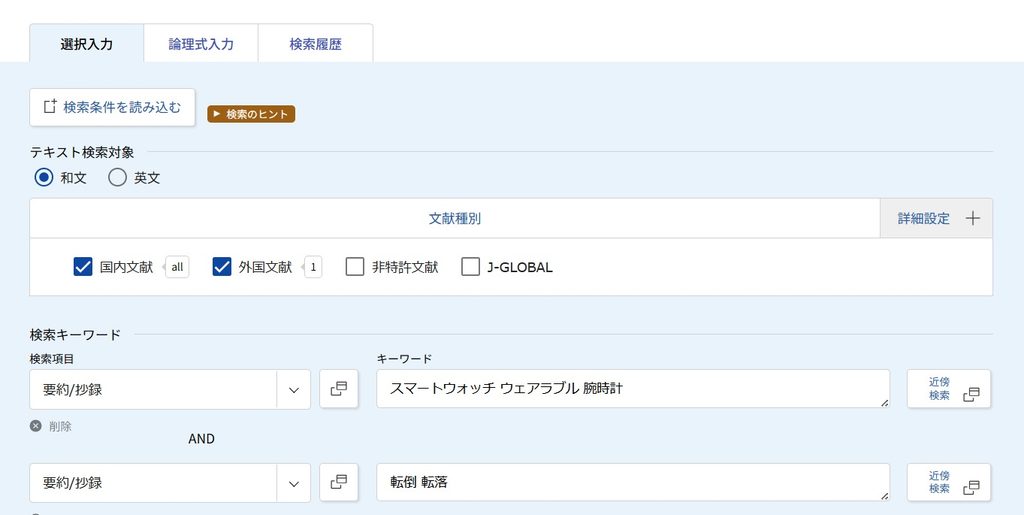Uncheck the 外国文献 checkbox
This screenshot has width=1024, height=515.
222,267
